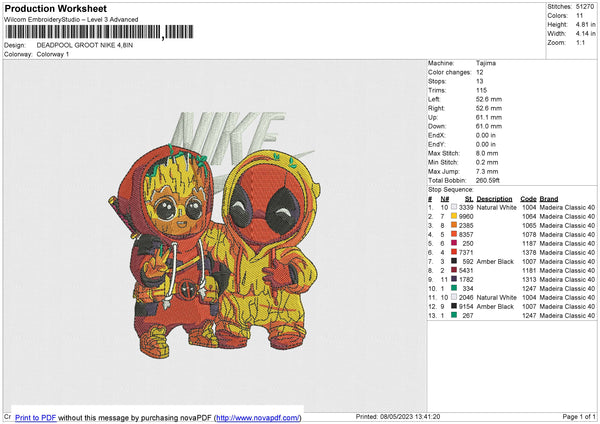Viewport: 600px width, 424px height.
Task: Select code 1313 in the stop sequence
Action: (x=529, y=279)
